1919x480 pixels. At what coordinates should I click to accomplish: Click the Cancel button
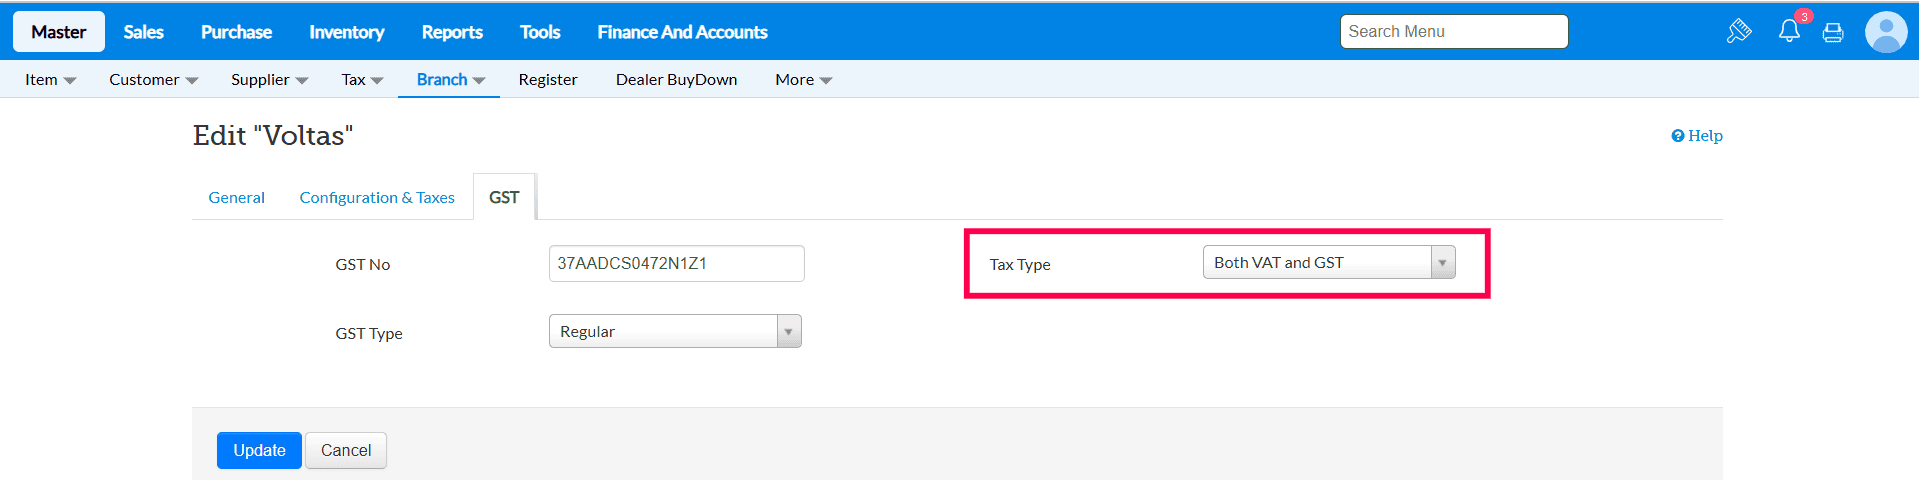point(346,451)
